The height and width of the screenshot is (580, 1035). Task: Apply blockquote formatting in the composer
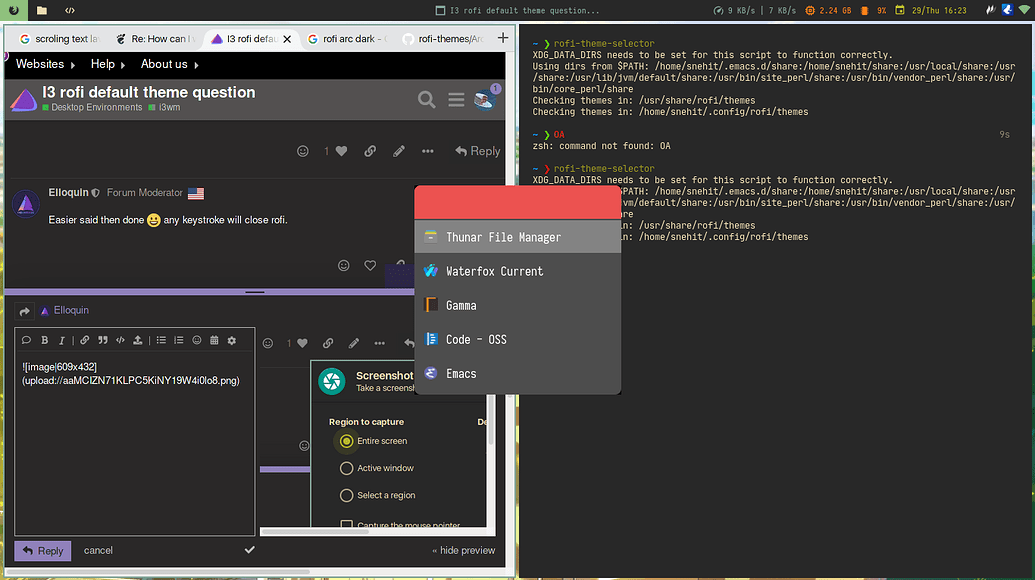(103, 341)
